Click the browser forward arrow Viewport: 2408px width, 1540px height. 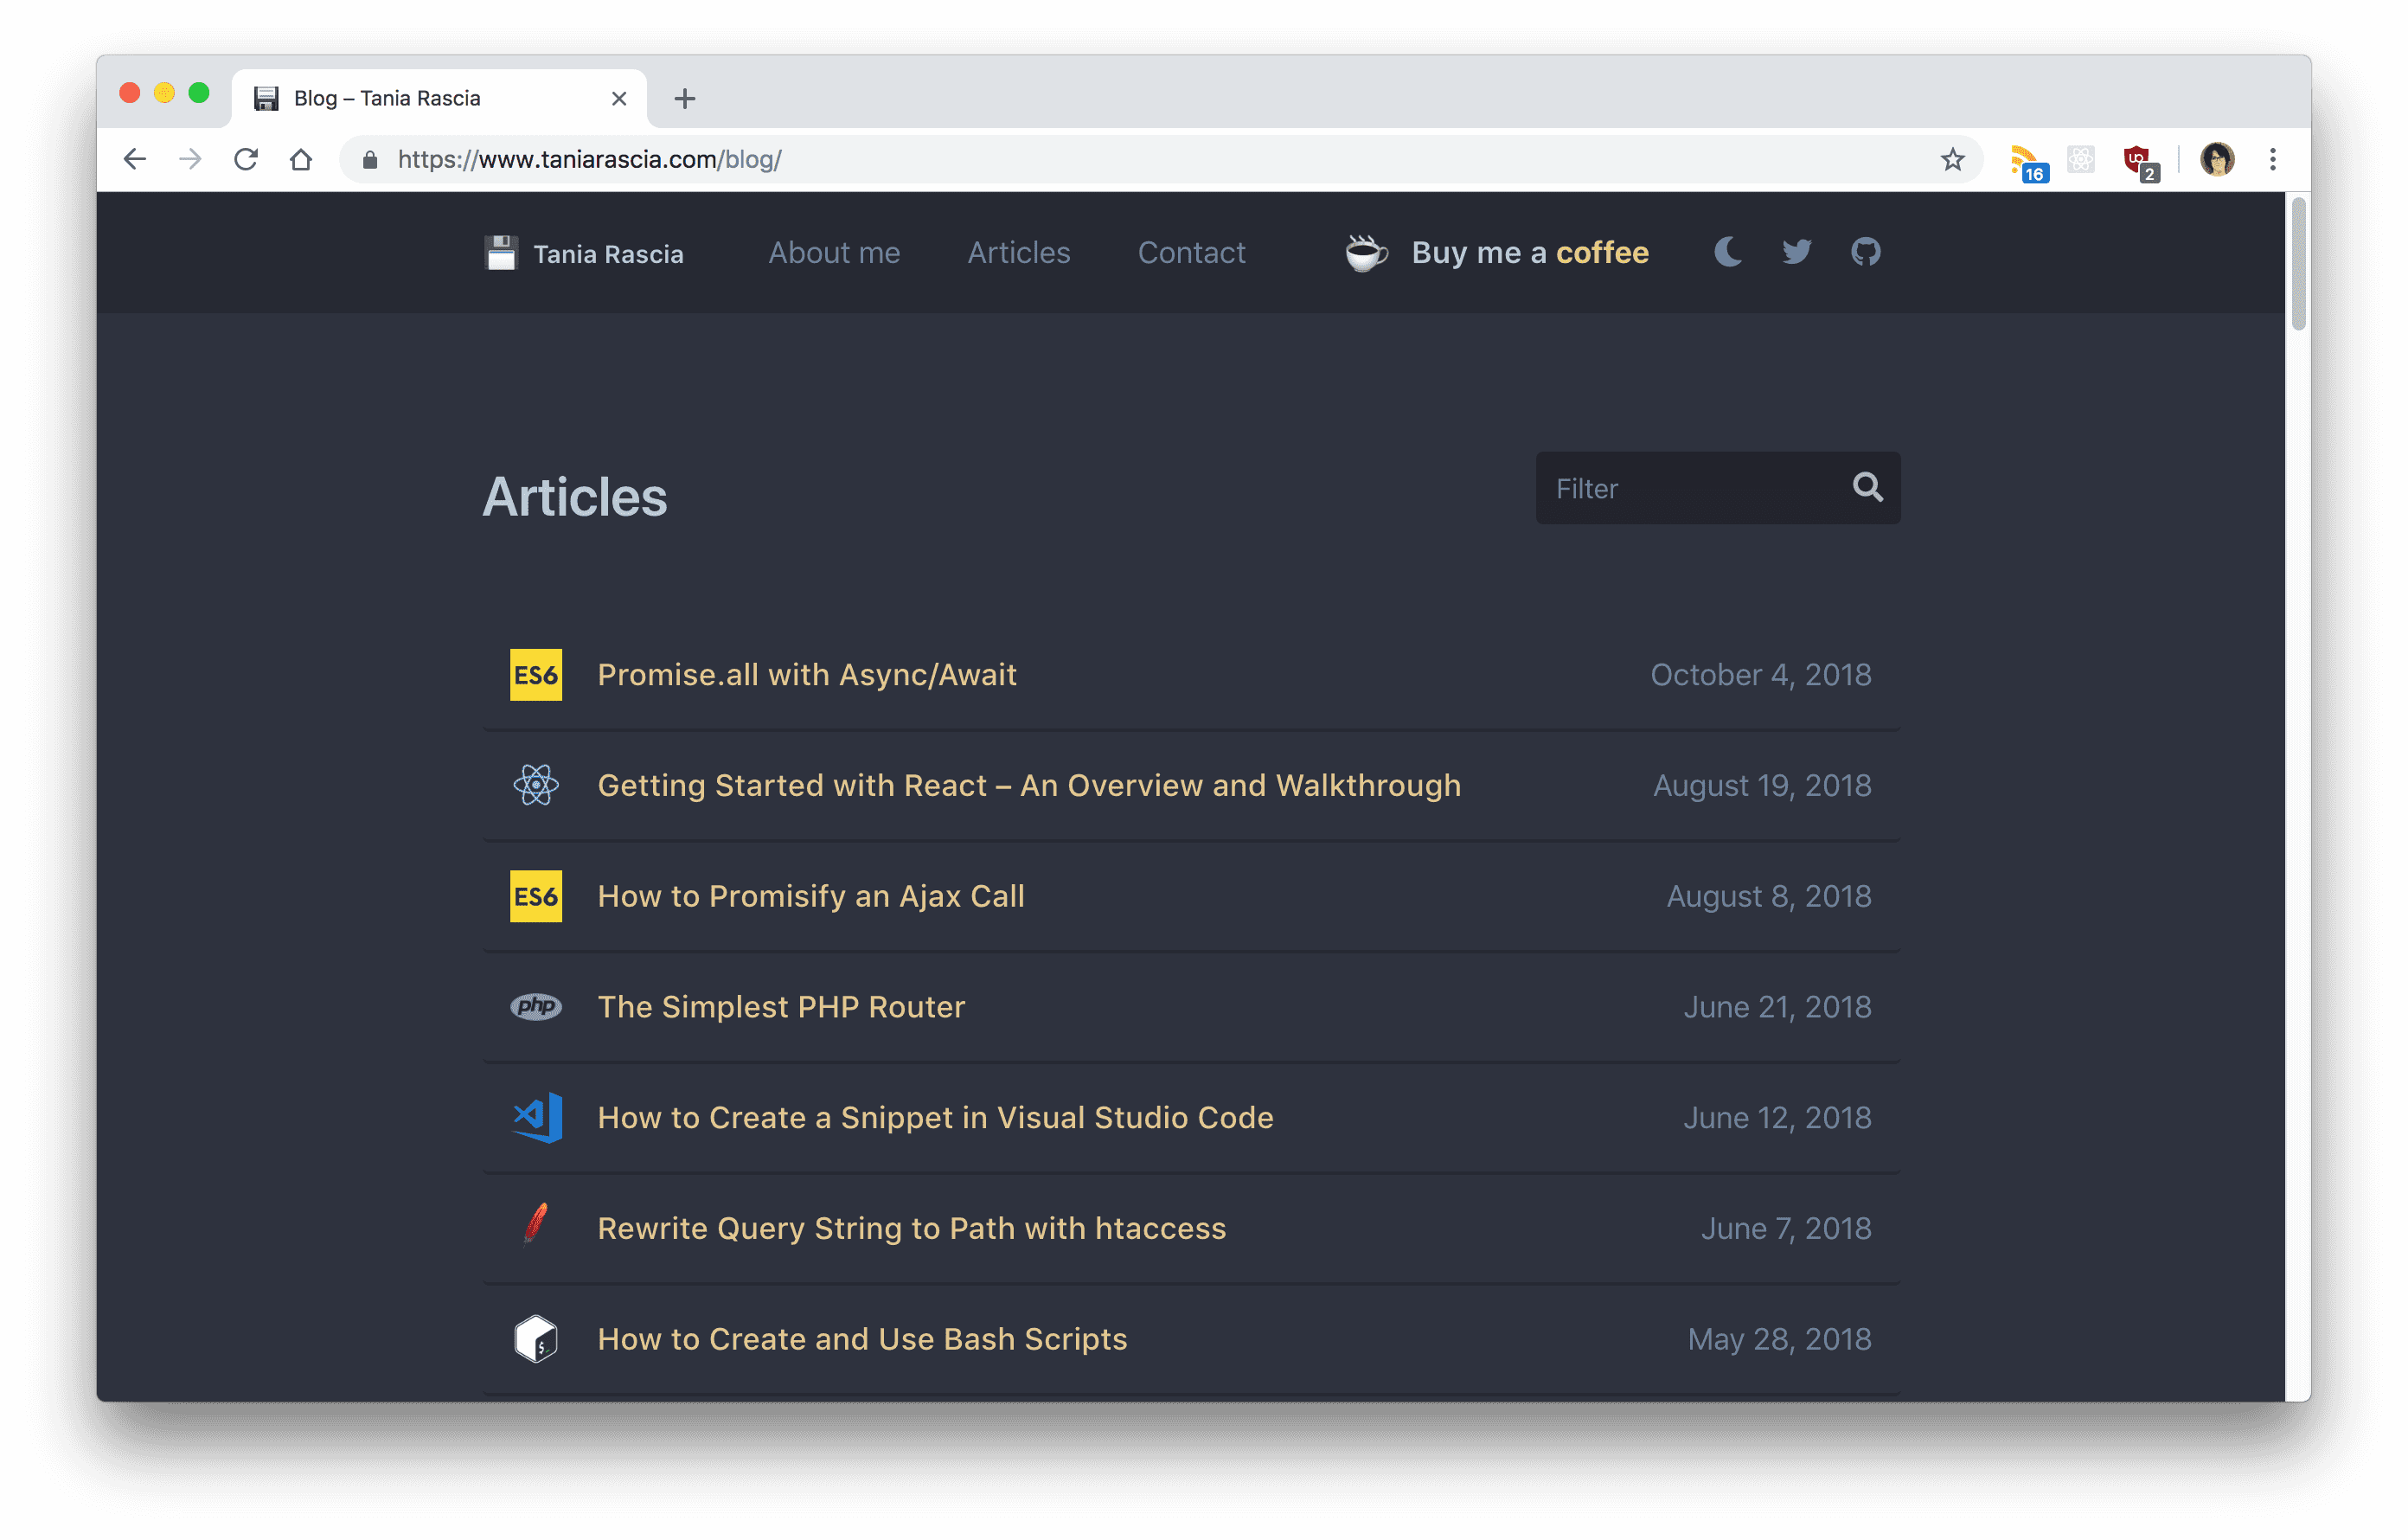pyautogui.click(x=190, y=159)
